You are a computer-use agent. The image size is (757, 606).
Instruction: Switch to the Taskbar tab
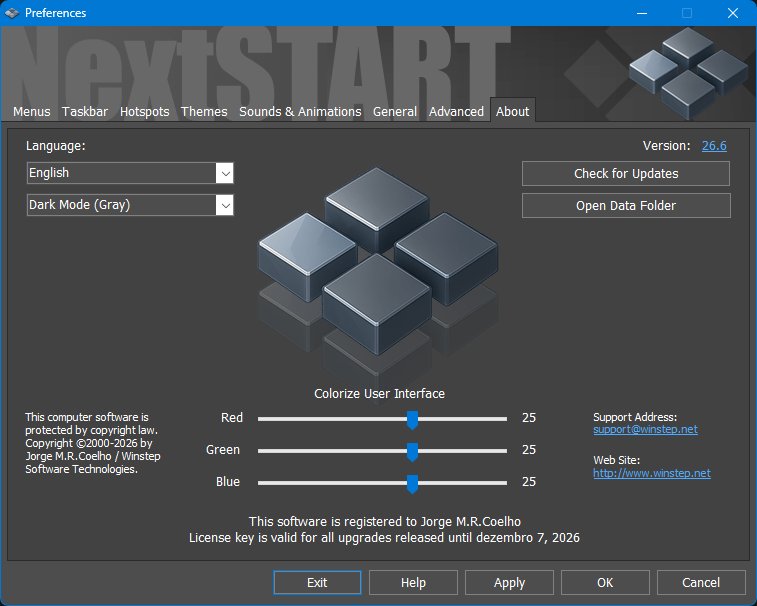coord(85,112)
